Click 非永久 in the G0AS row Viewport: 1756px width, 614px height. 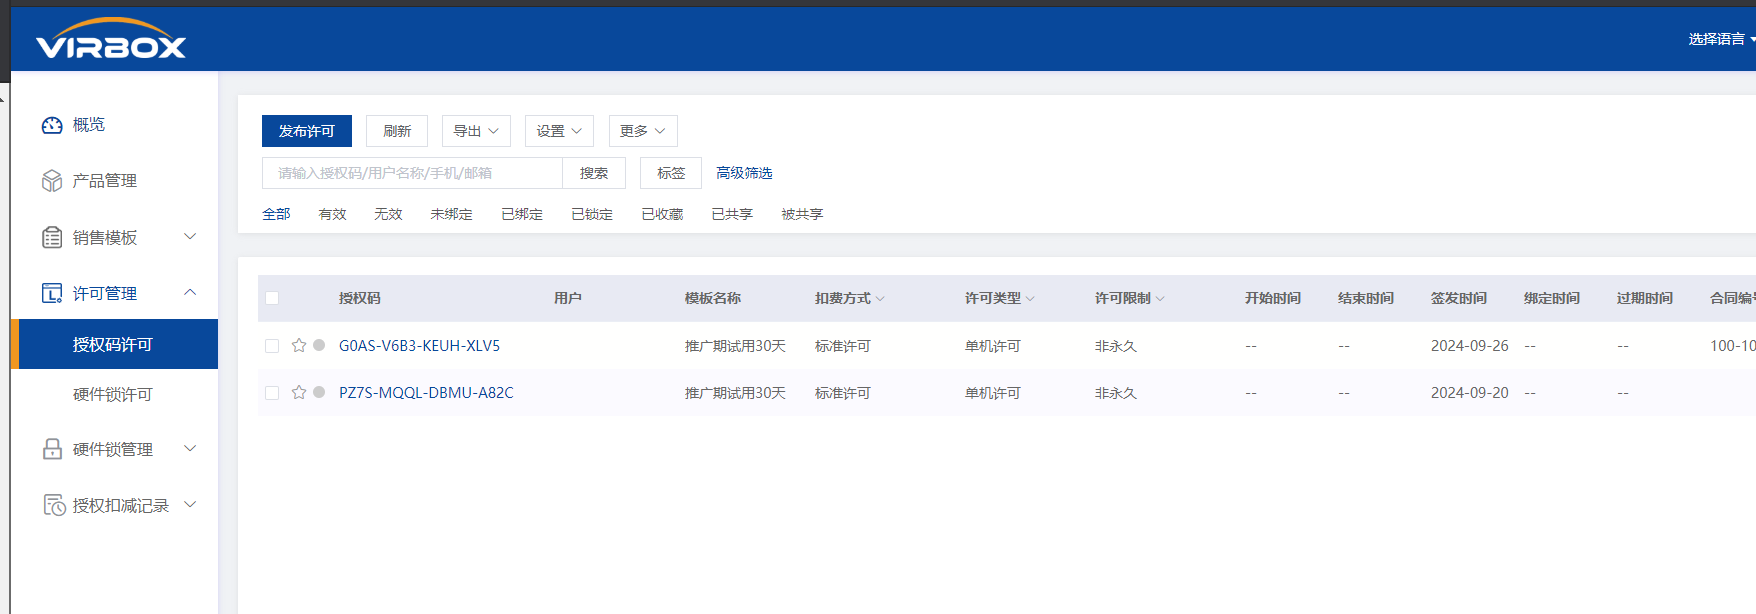click(1116, 346)
